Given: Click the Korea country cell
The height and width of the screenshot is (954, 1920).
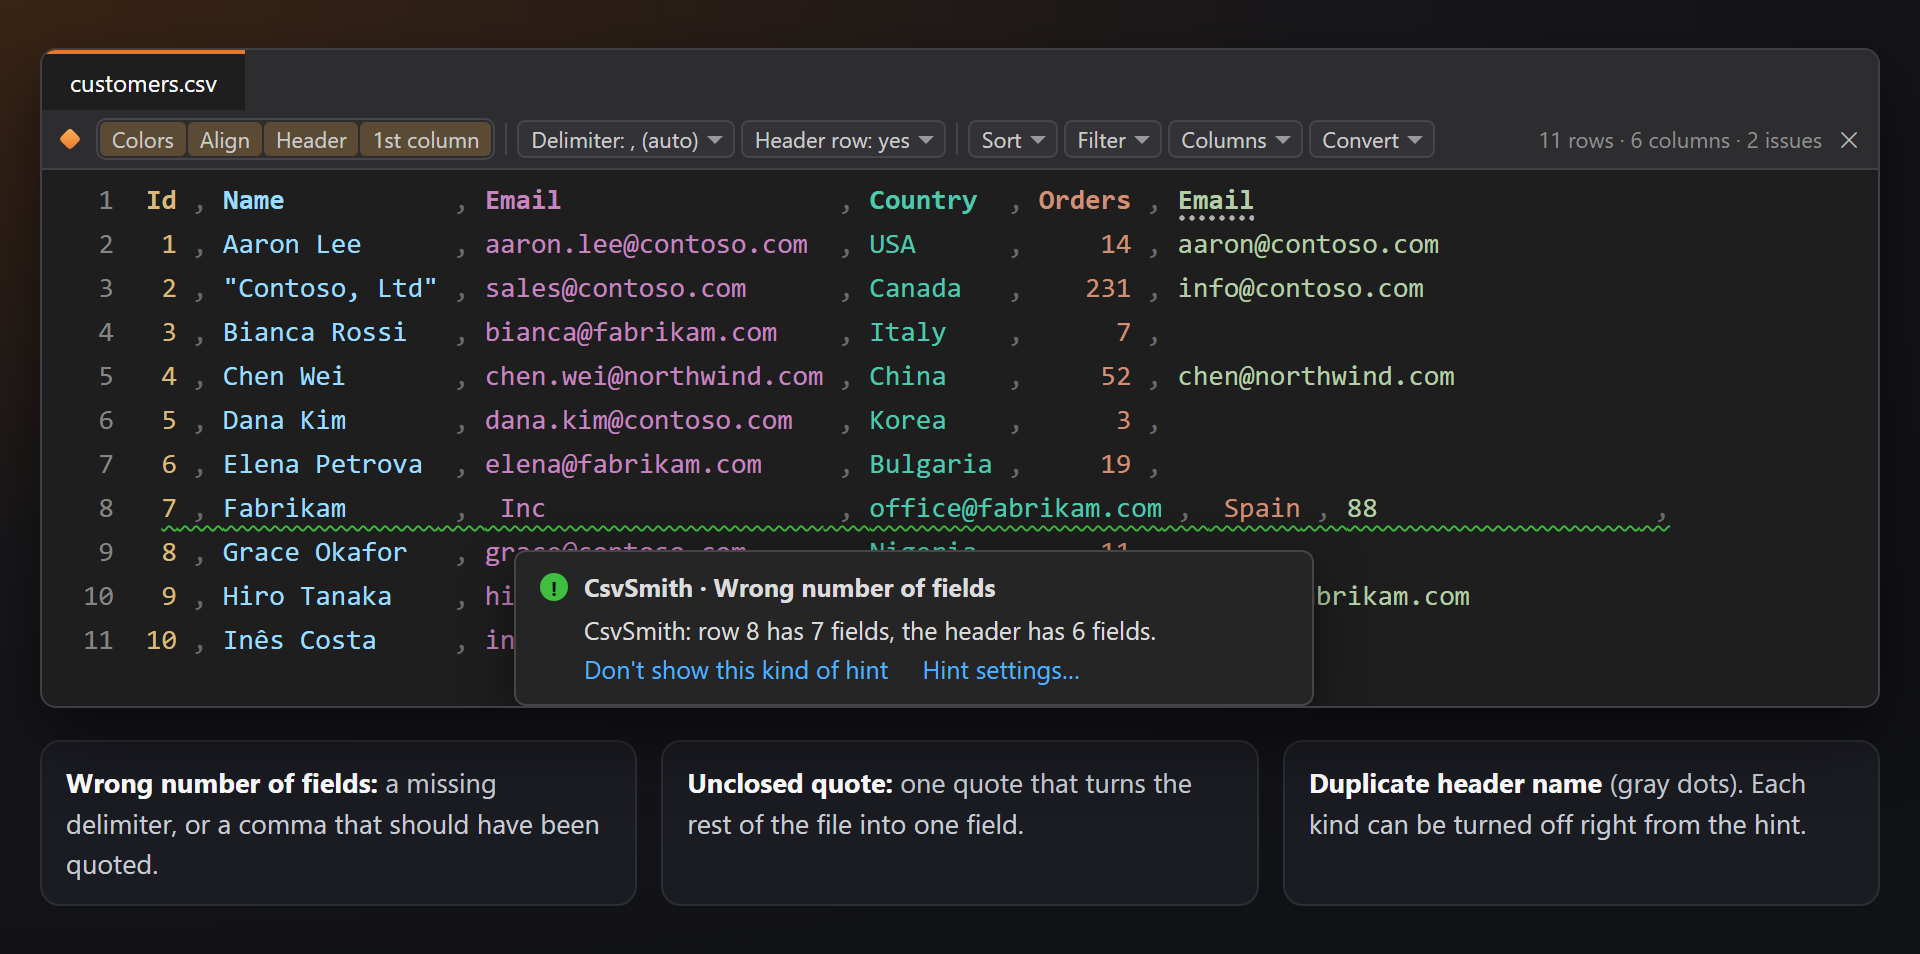Looking at the screenshot, I should tap(907, 420).
